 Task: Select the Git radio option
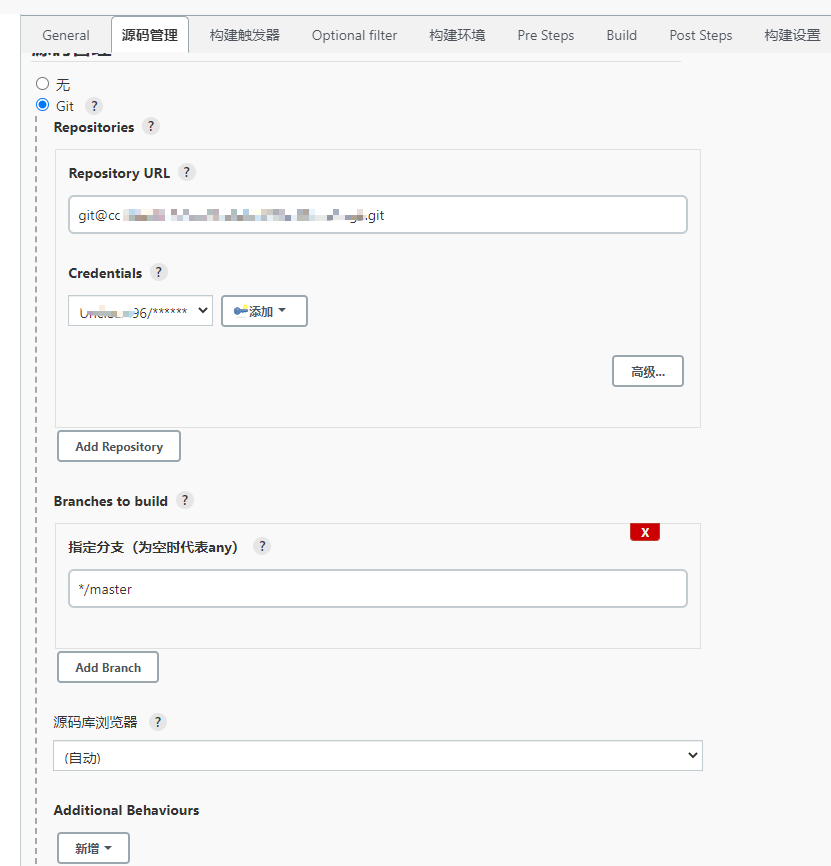[x=43, y=105]
